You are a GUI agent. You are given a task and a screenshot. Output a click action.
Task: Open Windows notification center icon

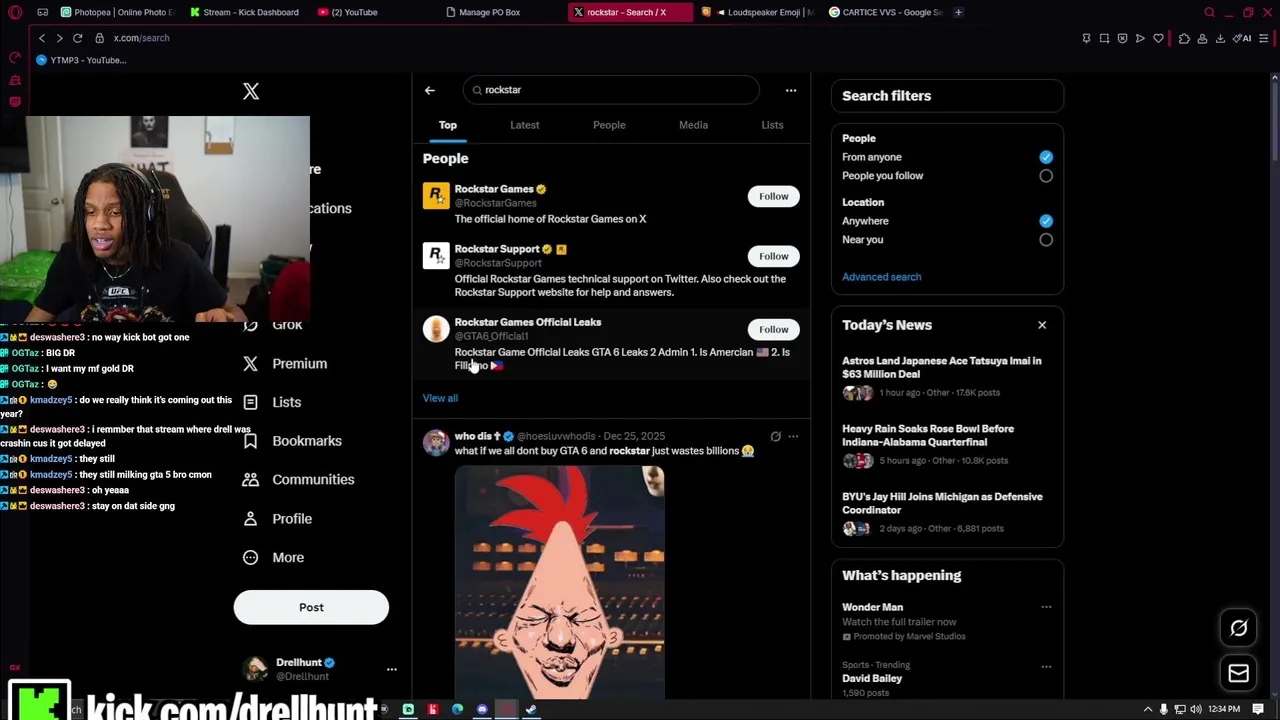pos(1258,709)
